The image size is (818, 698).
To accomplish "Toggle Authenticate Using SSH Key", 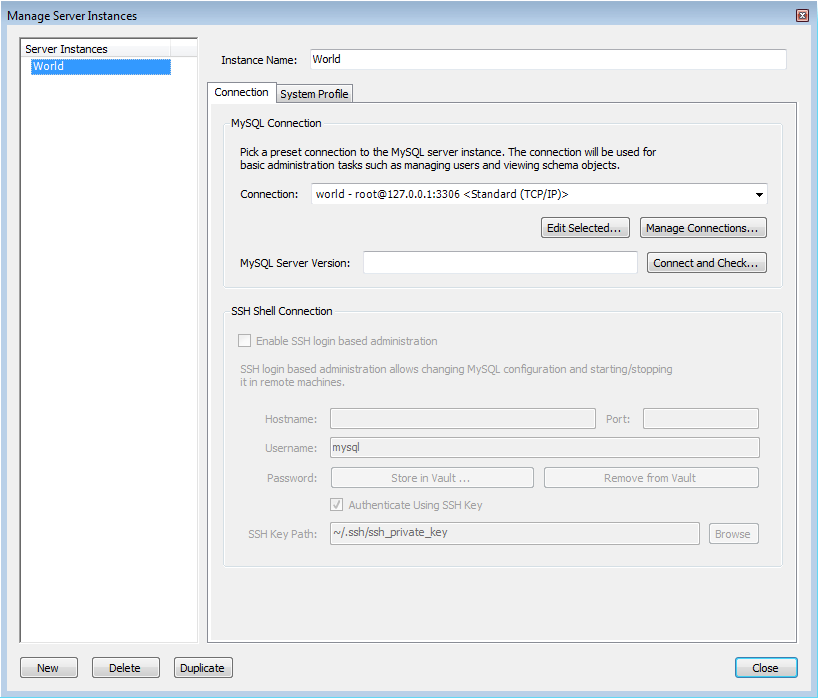I will pyautogui.click(x=337, y=505).
